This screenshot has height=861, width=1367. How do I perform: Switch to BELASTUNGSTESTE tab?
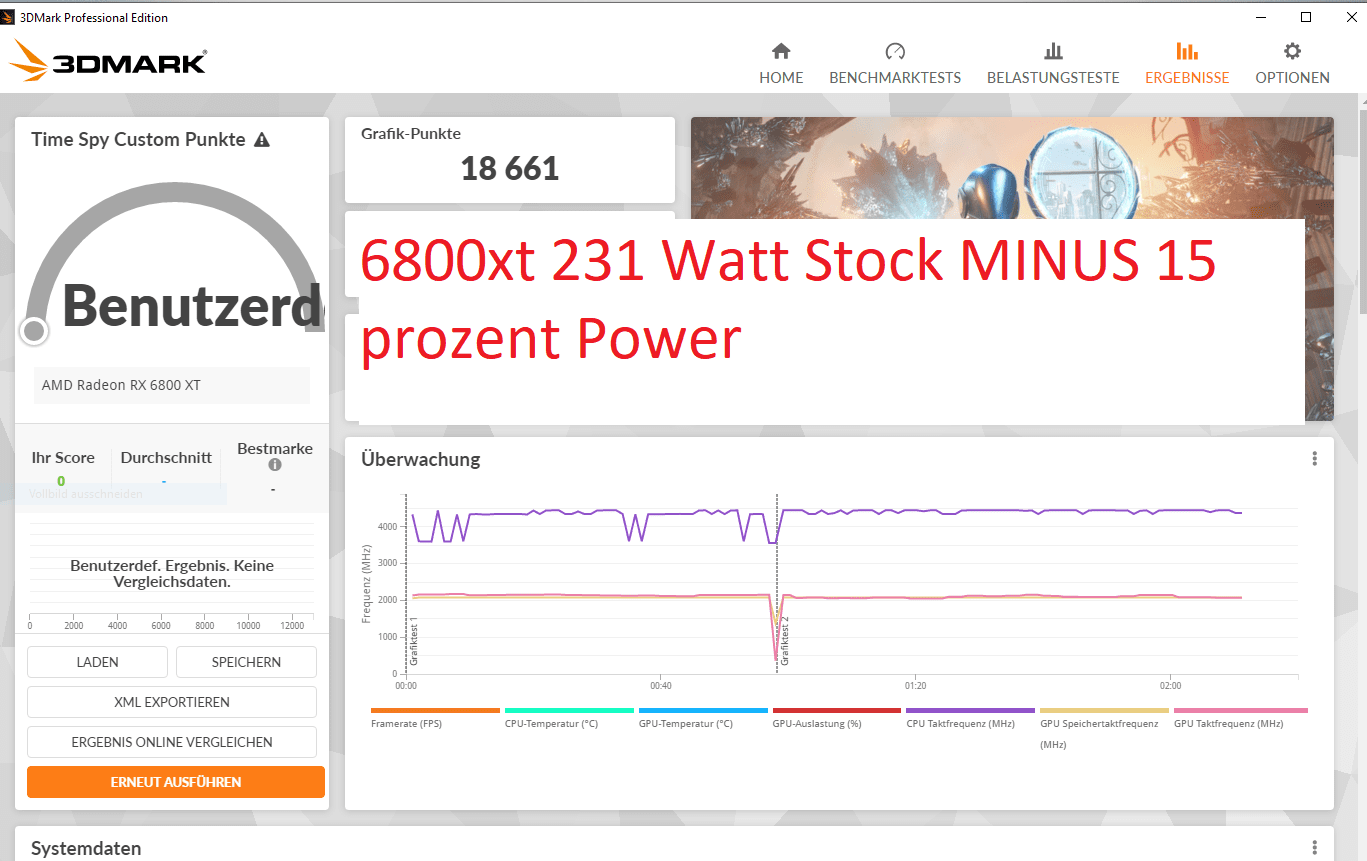click(x=1053, y=64)
